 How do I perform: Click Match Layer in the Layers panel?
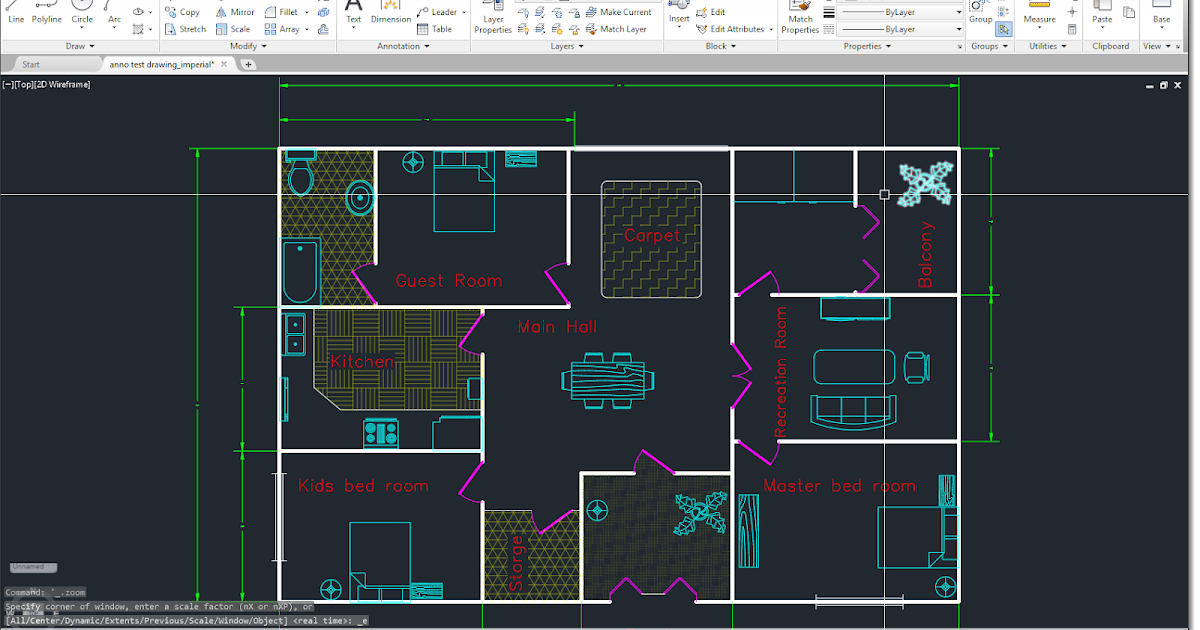(619, 28)
